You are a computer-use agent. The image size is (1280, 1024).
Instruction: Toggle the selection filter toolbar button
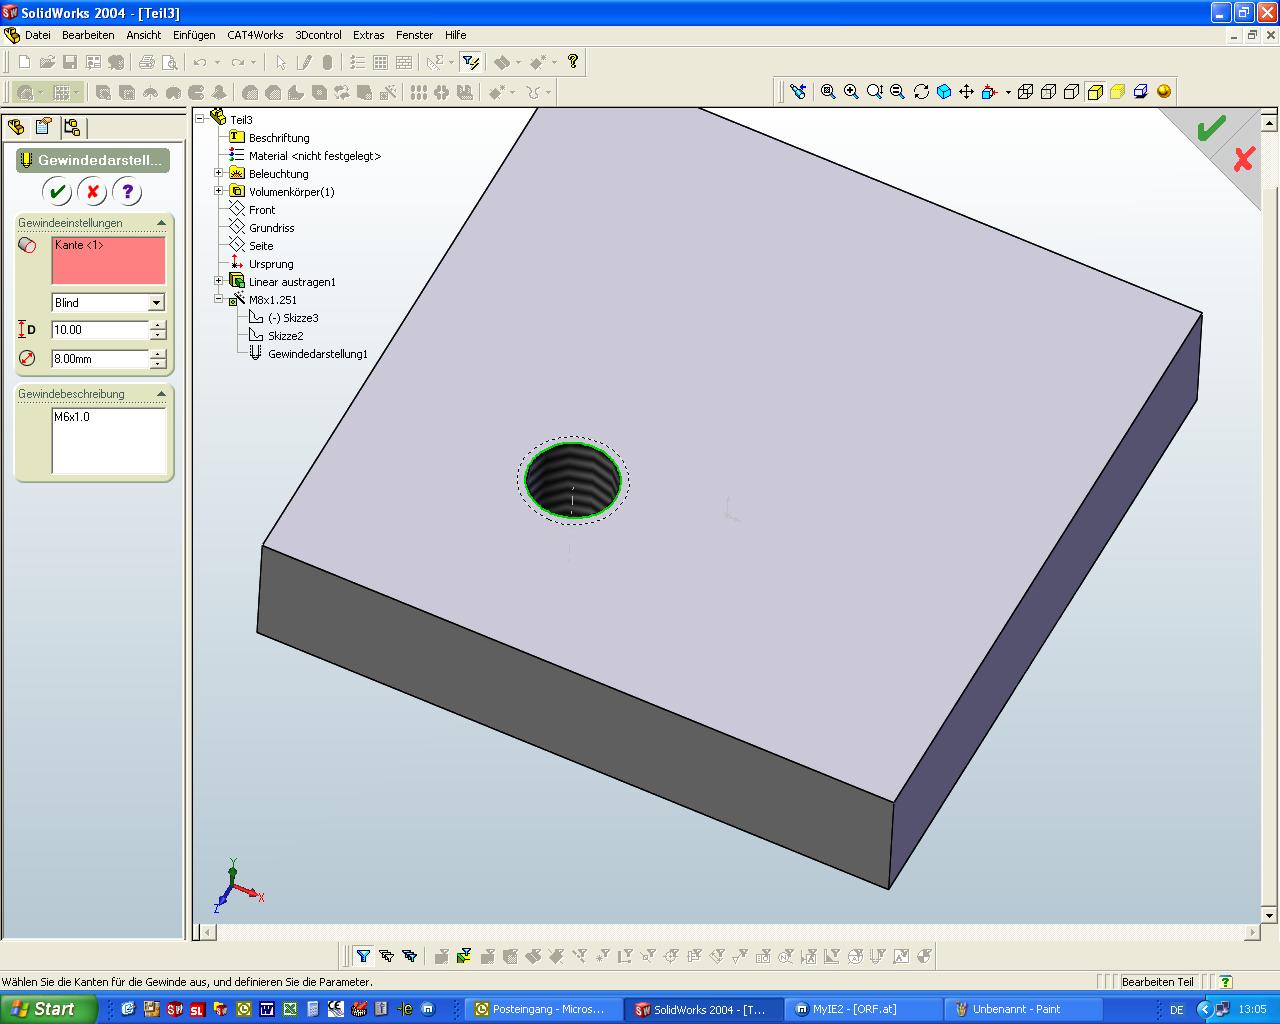[470, 62]
